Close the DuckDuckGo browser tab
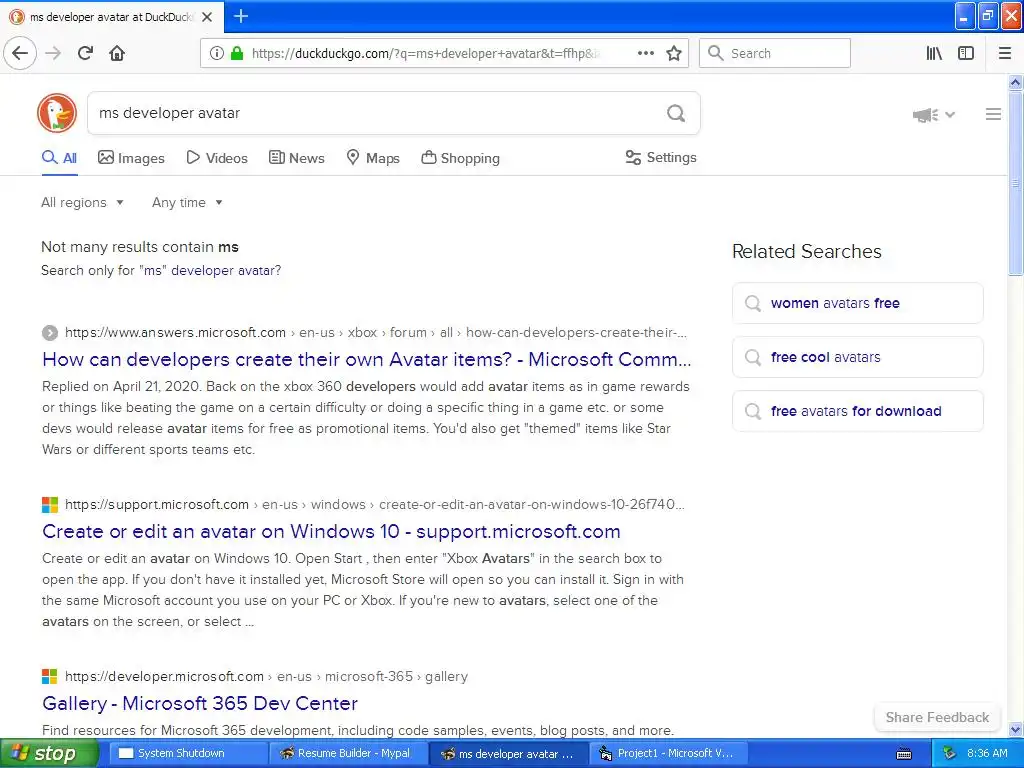The image size is (1024, 768). [207, 17]
